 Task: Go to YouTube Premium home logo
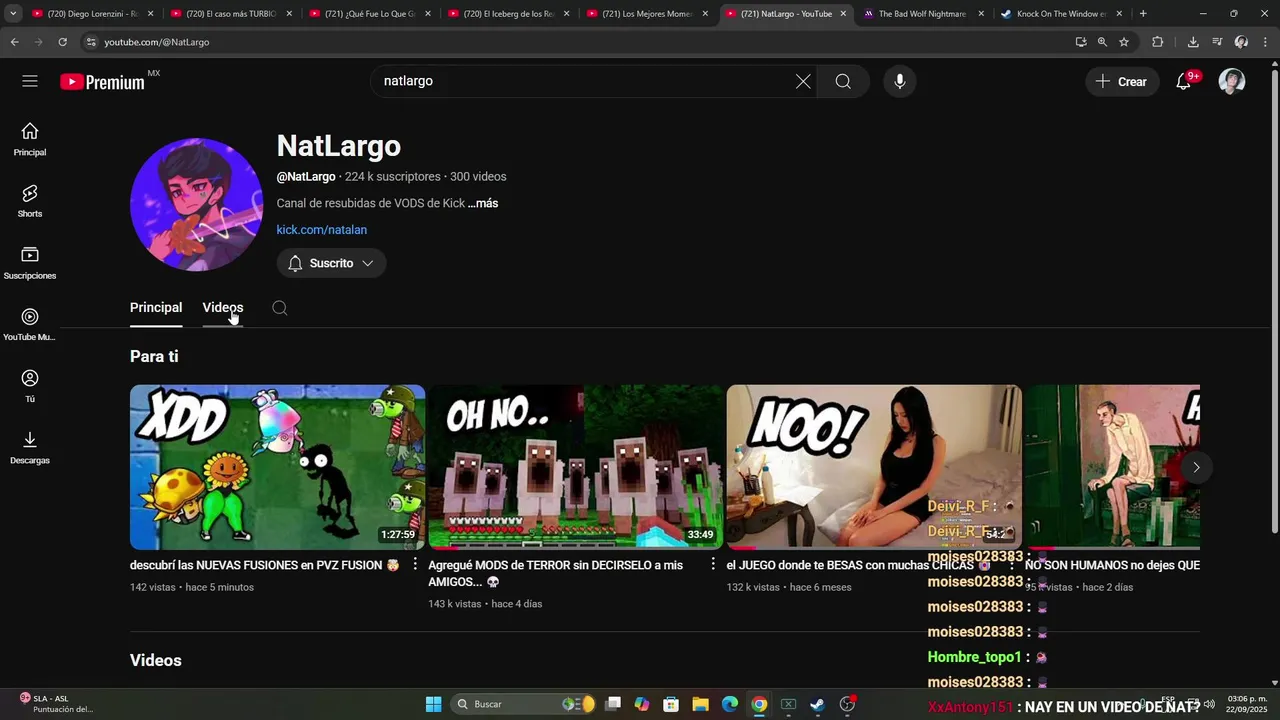coord(103,82)
